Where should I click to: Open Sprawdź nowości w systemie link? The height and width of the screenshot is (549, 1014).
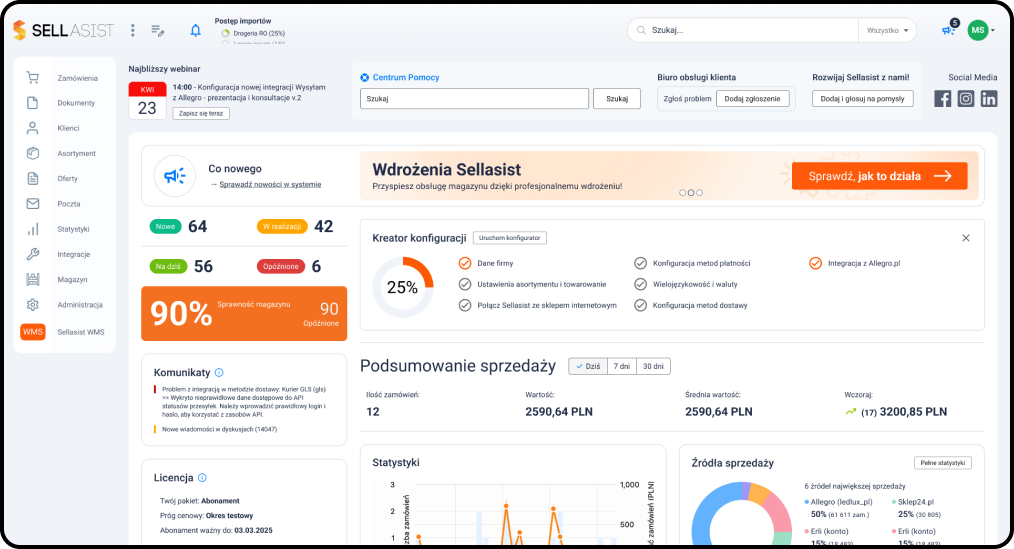point(270,184)
